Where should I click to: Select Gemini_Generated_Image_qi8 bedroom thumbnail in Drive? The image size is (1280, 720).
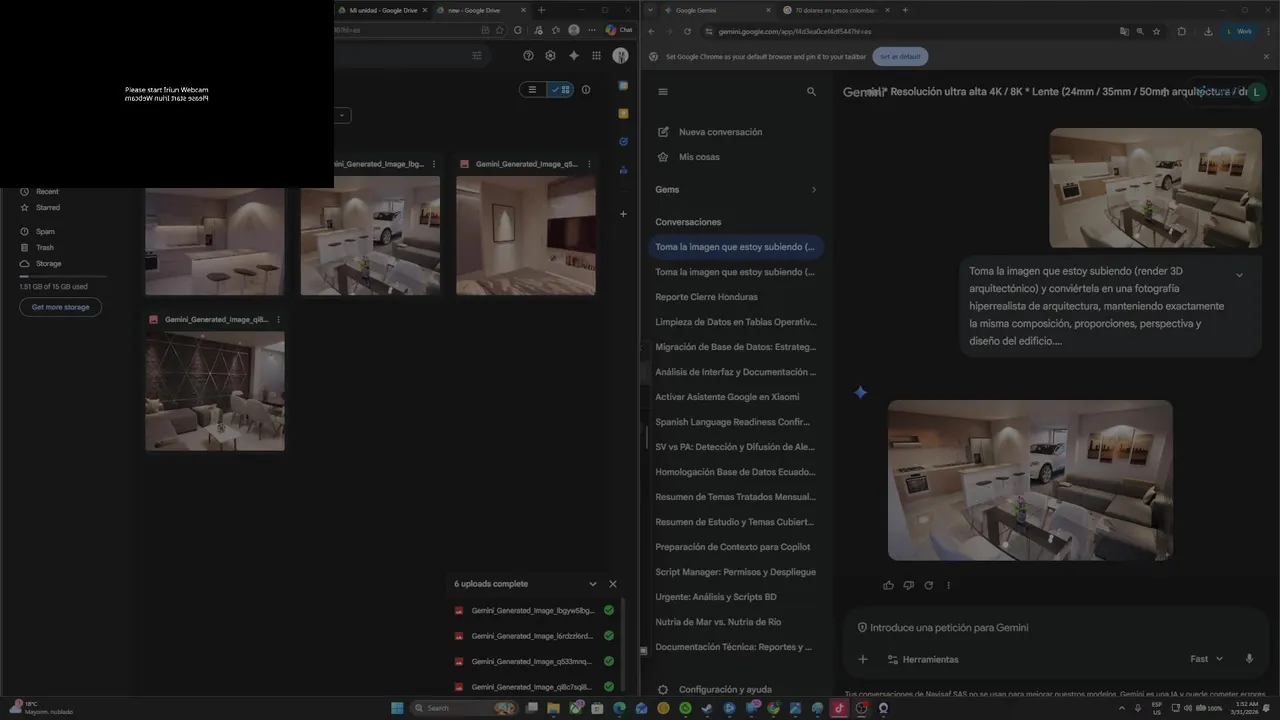pos(215,391)
